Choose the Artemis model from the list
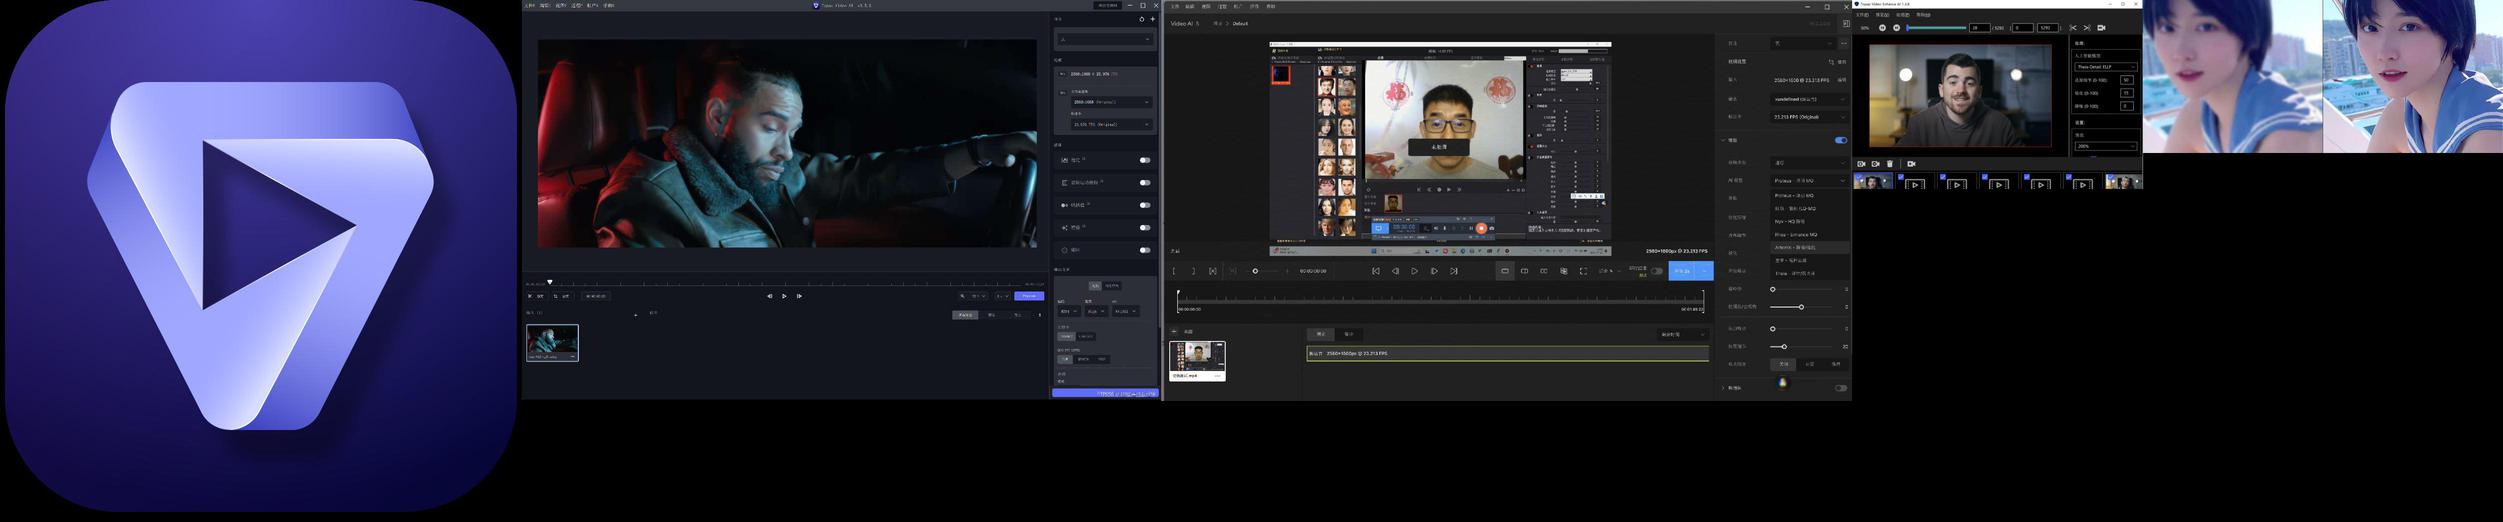This screenshot has height=522, width=2503. 1809,247
